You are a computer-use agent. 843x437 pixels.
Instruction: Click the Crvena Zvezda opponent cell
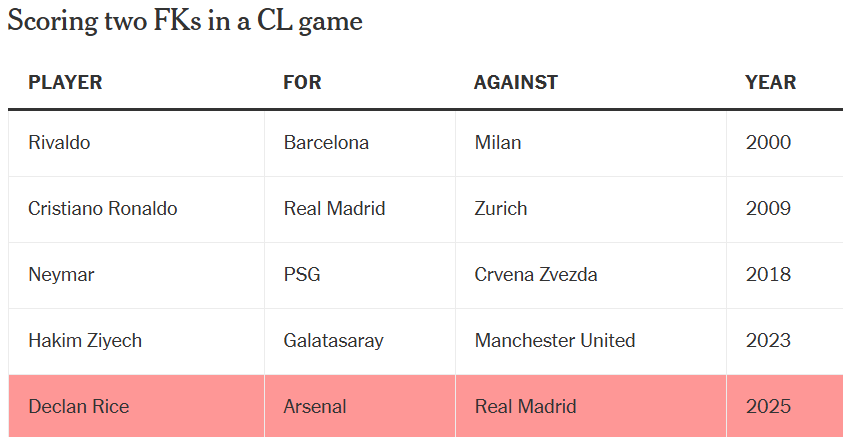point(591,275)
